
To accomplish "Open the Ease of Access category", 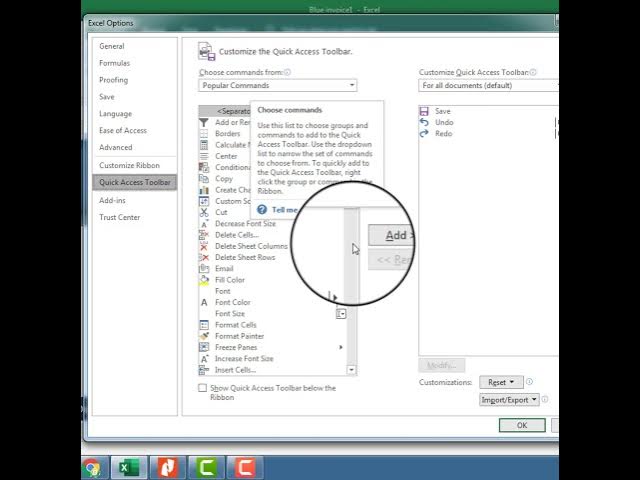I will (x=123, y=131).
